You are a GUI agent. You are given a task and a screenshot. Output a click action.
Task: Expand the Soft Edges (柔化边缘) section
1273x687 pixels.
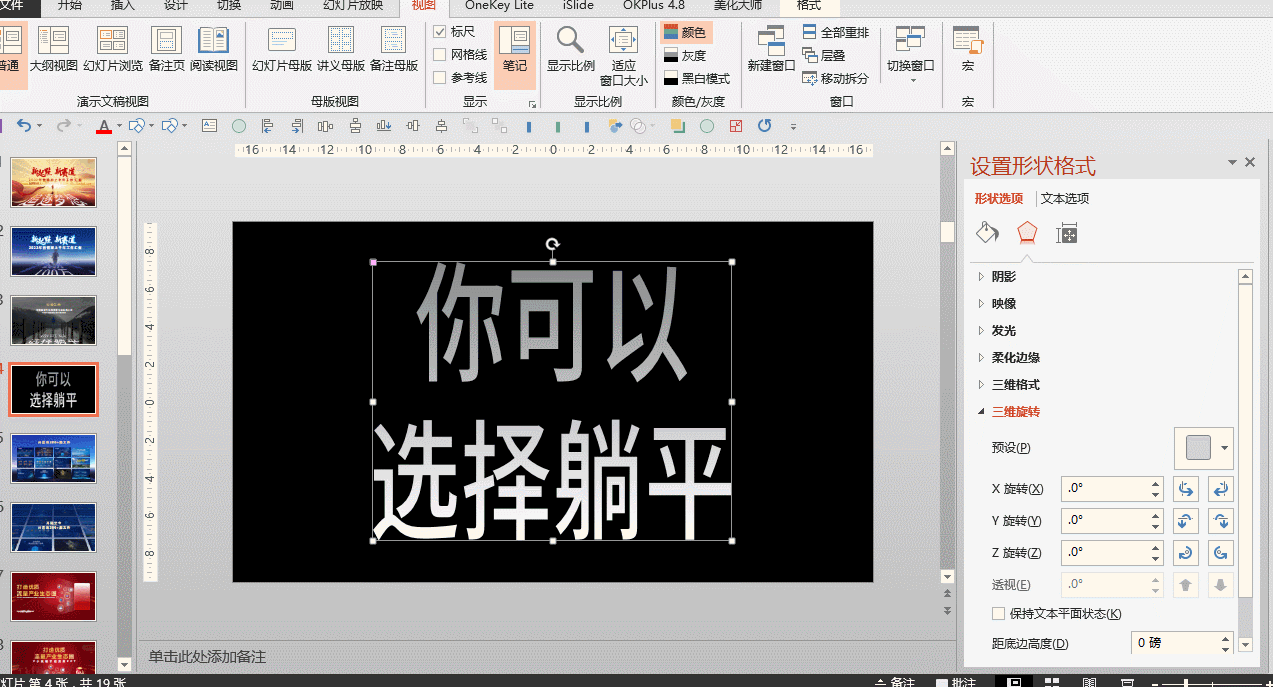point(1016,357)
